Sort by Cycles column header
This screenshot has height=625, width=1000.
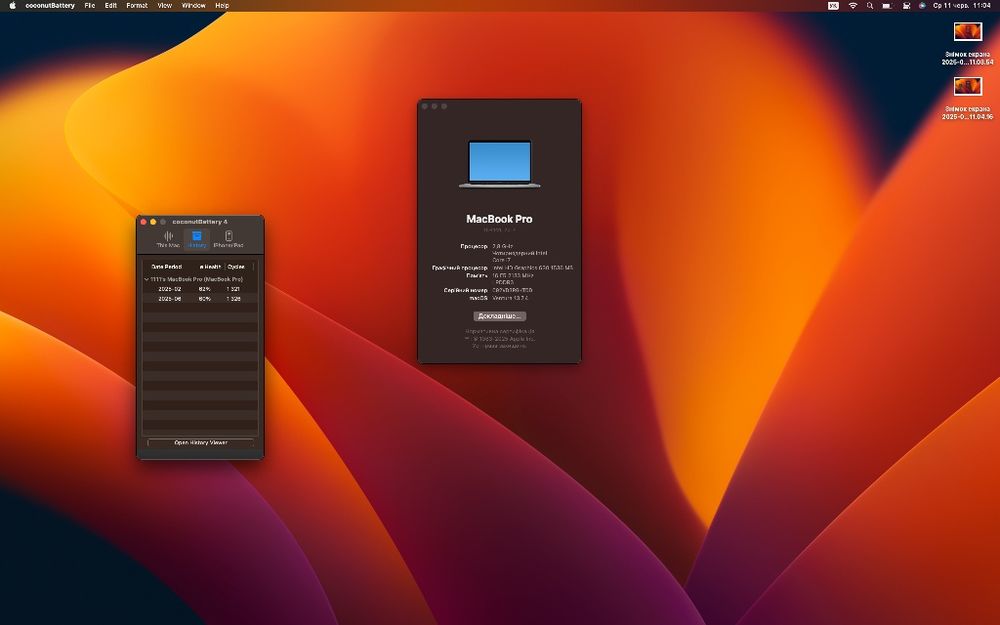[236, 267]
